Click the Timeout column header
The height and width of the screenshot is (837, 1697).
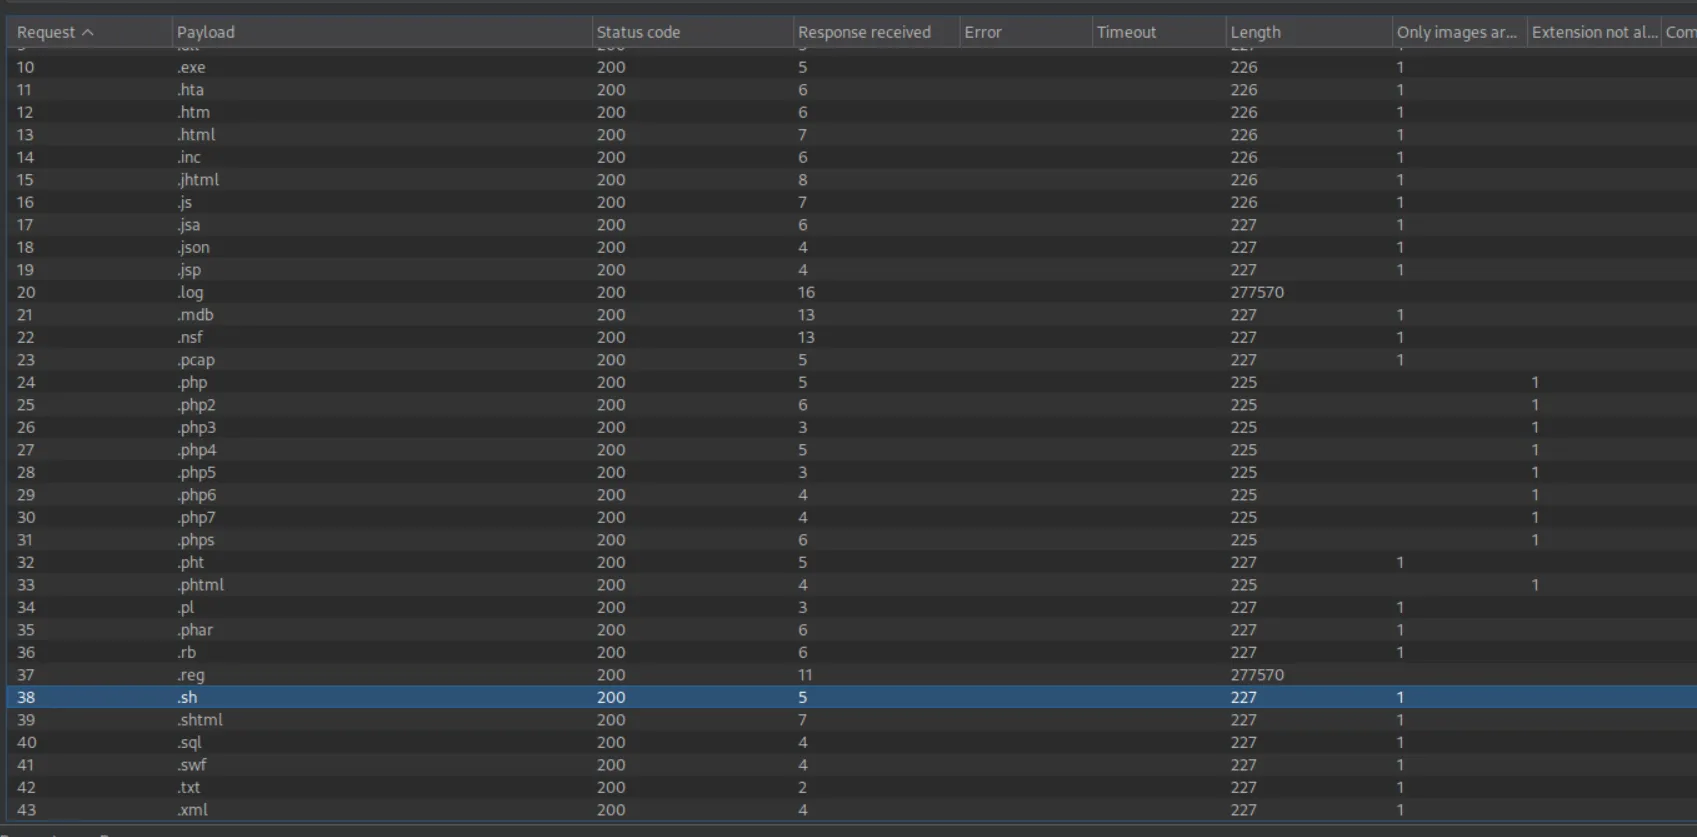click(1158, 32)
